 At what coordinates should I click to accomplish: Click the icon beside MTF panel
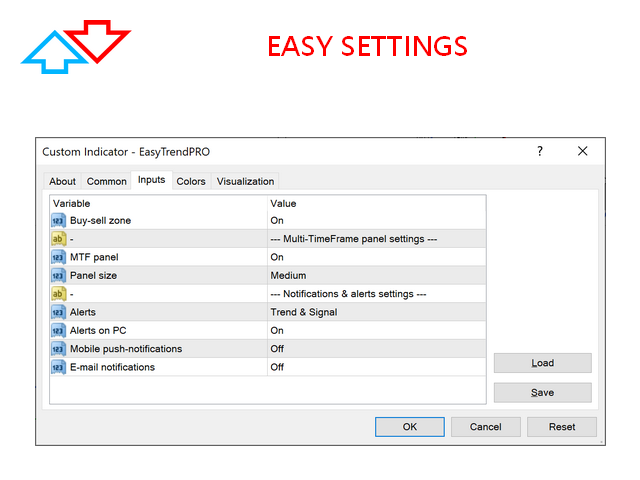click(x=58, y=257)
